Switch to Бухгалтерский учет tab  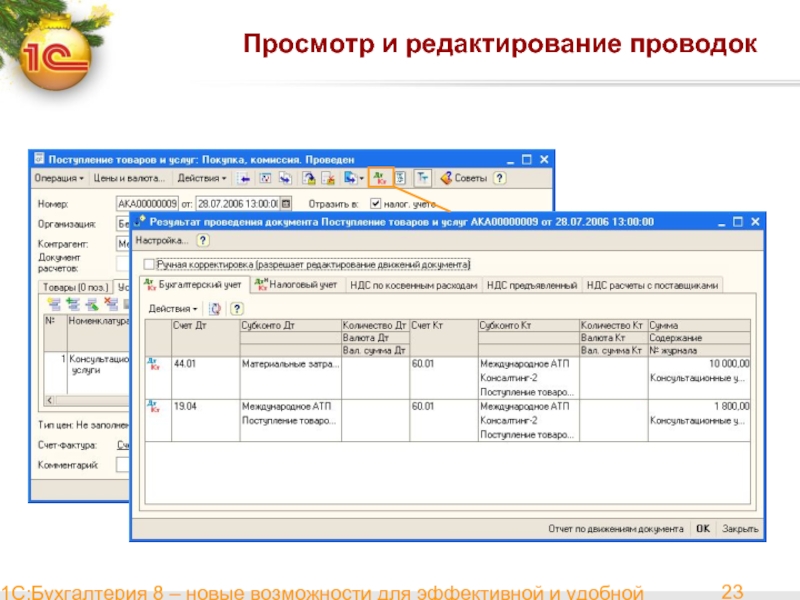coord(194,285)
